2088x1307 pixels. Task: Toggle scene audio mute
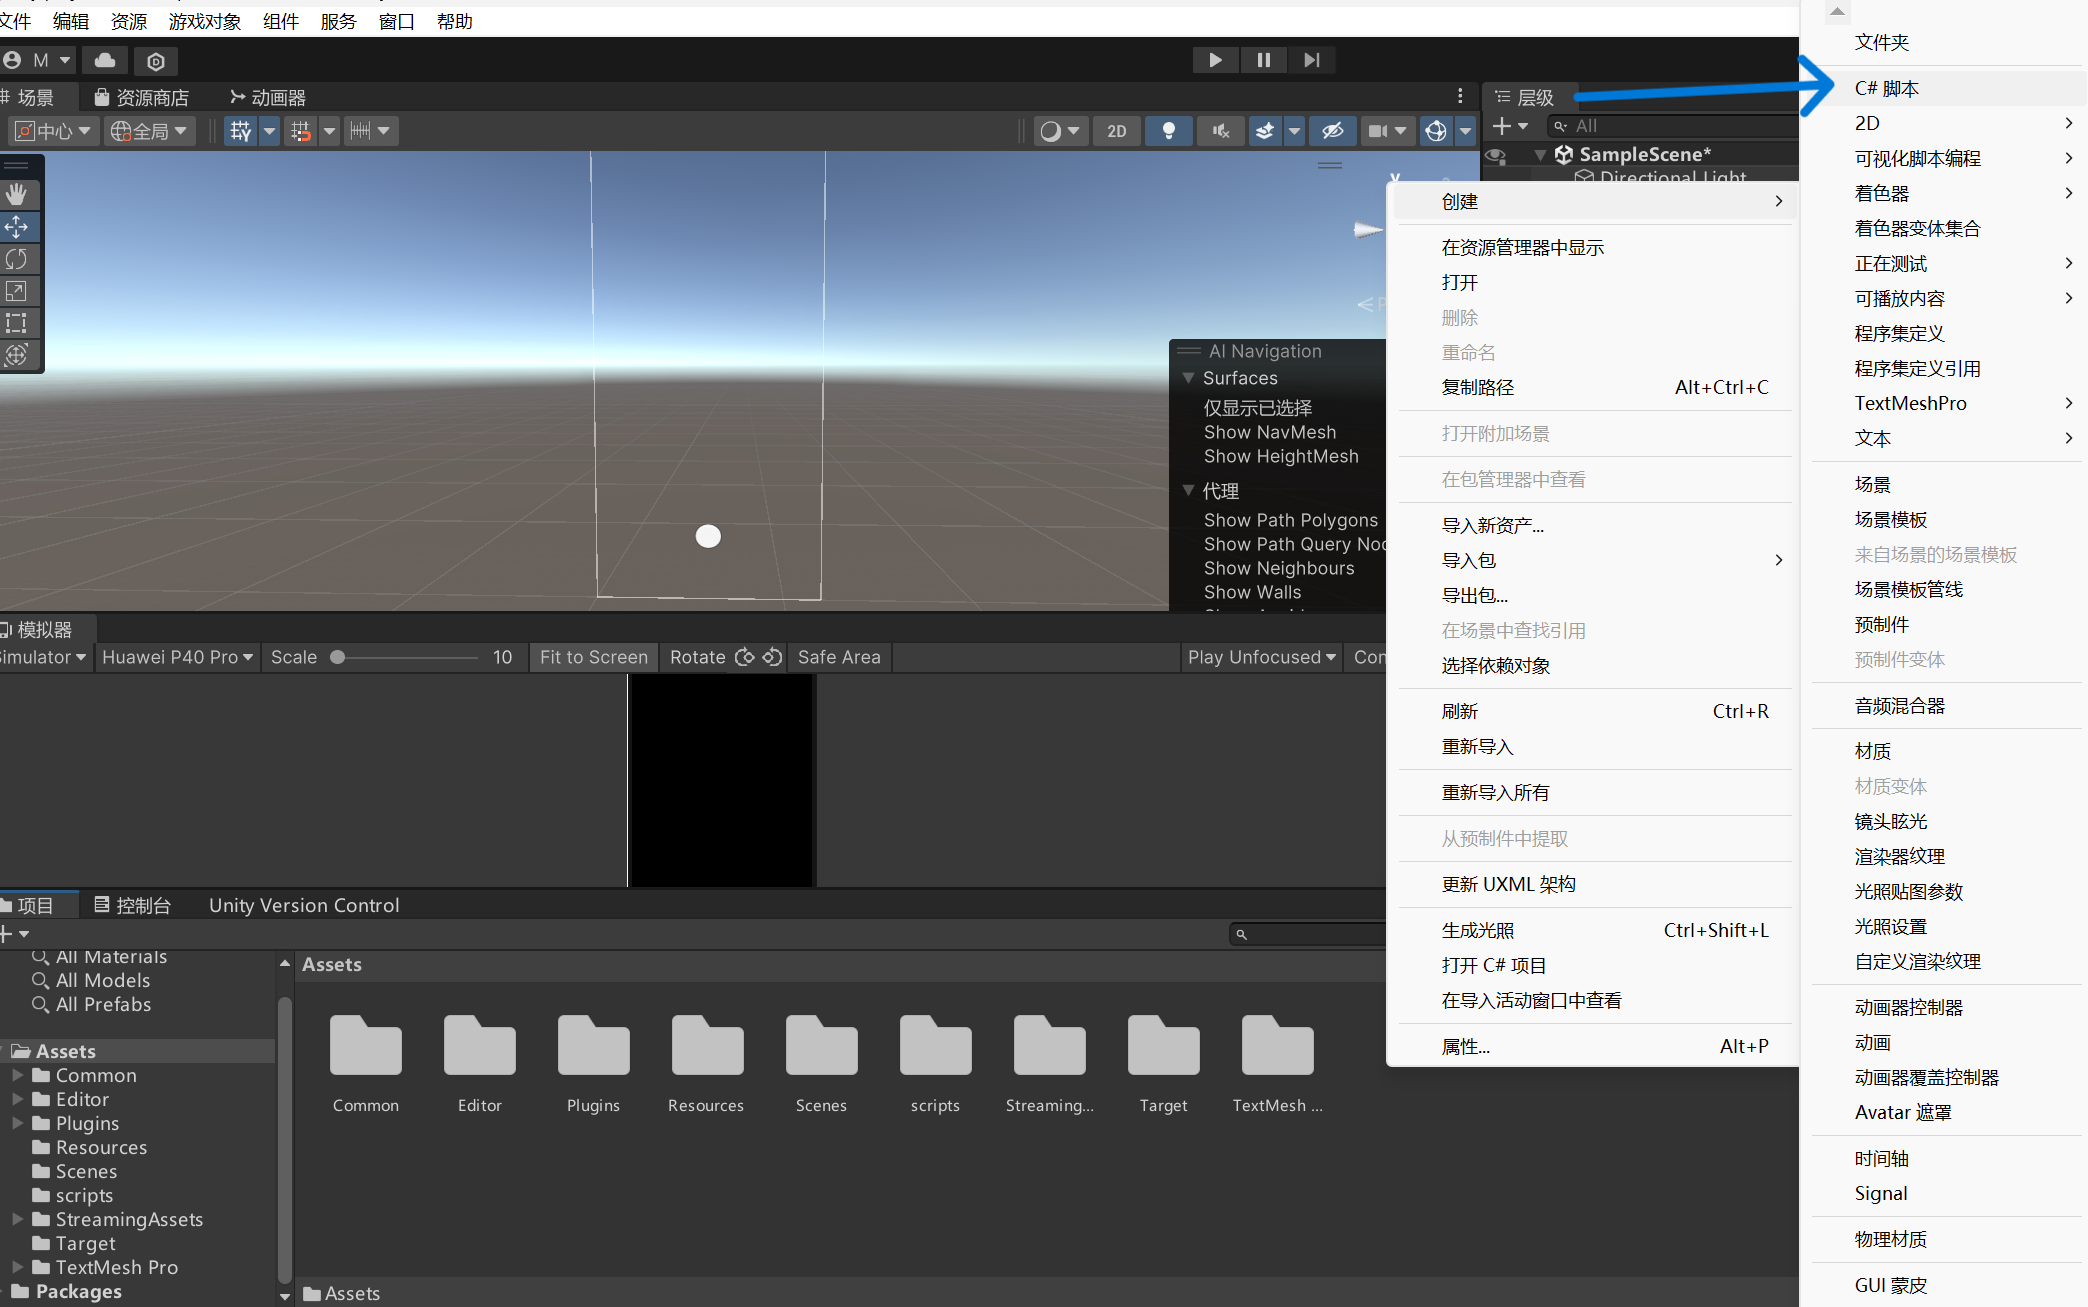point(1220,131)
